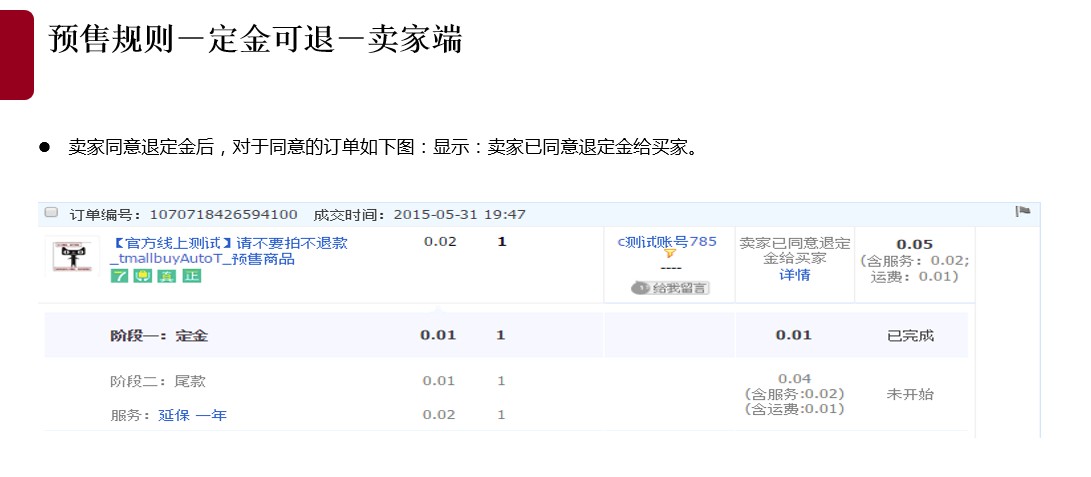Viewport: 1091px width, 477px height.
Task: Select the order number text 1070718426594100
Action: 223,214
